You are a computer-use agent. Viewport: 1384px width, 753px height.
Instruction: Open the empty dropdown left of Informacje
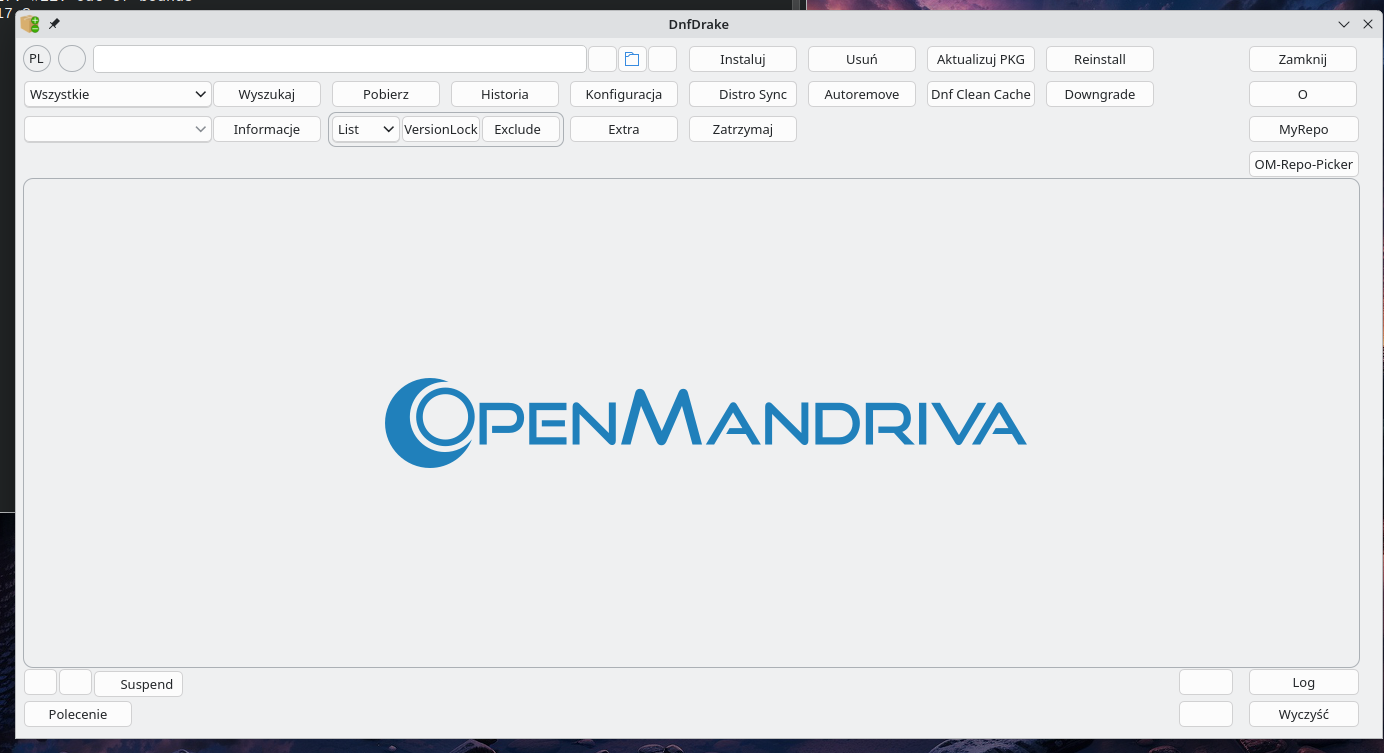pos(118,129)
